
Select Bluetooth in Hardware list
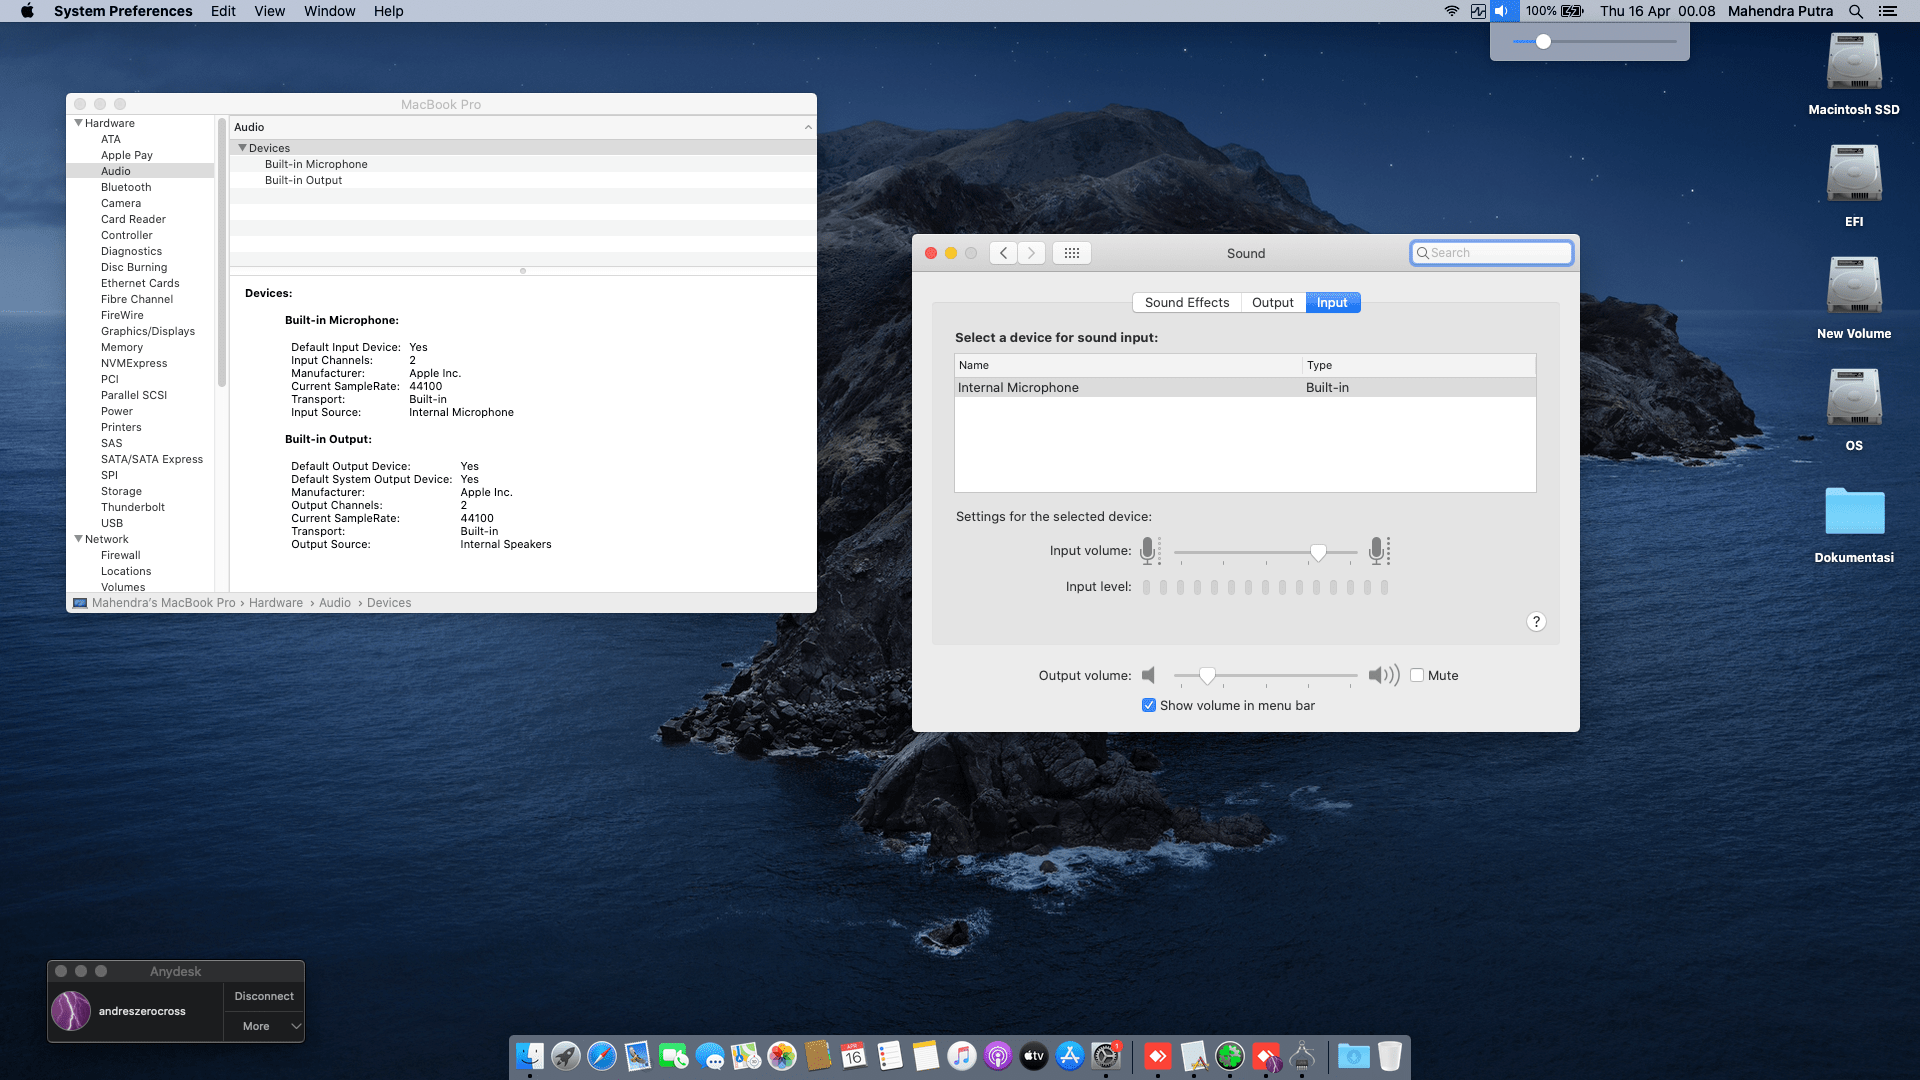coord(126,187)
